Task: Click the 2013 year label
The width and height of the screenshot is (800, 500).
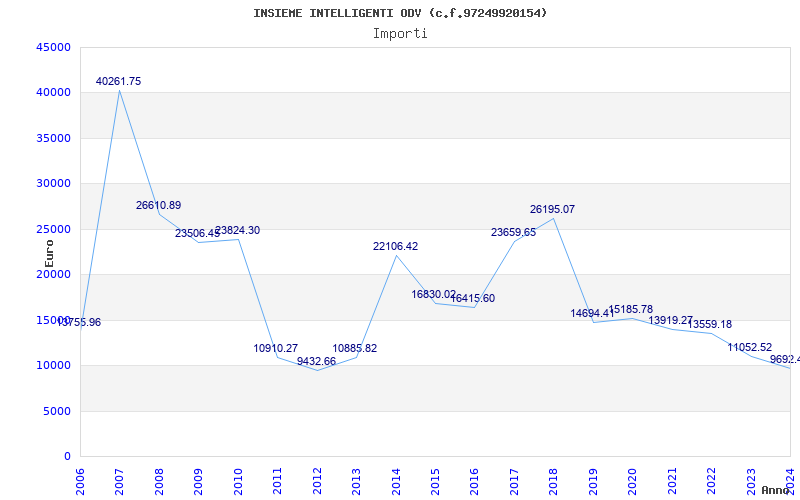Action: 356,481
